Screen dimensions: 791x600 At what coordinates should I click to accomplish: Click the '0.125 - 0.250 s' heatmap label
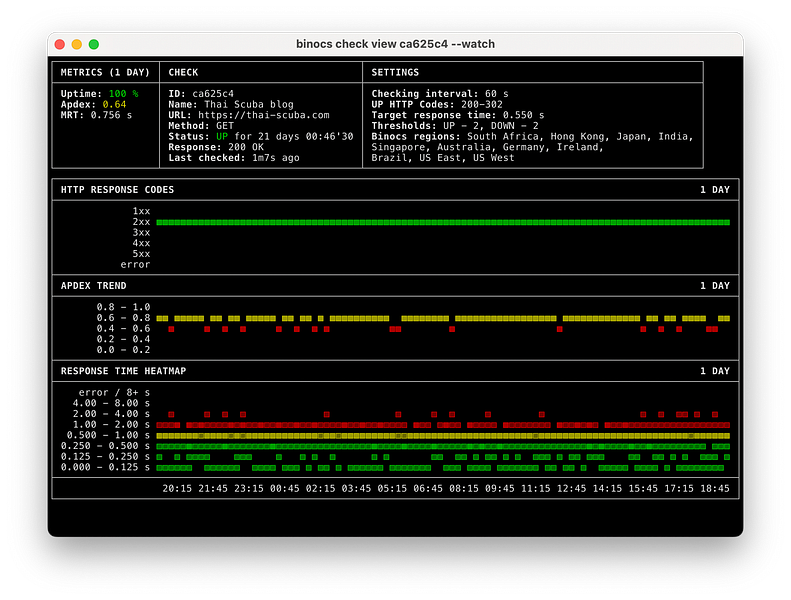105,456
